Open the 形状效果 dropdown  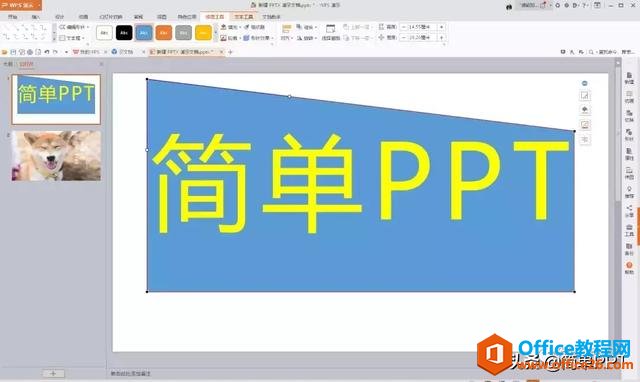259,38
